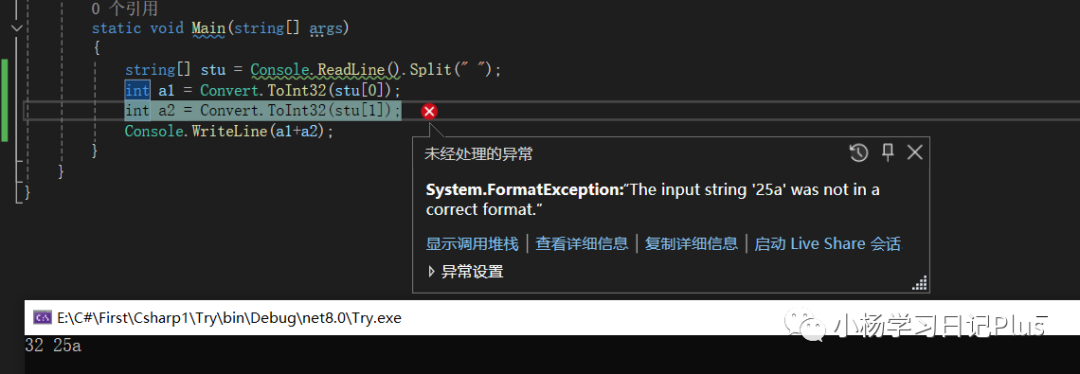This screenshot has width=1080, height=374.
Task: Close the unhandled exception popup
Action: (915, 153)
